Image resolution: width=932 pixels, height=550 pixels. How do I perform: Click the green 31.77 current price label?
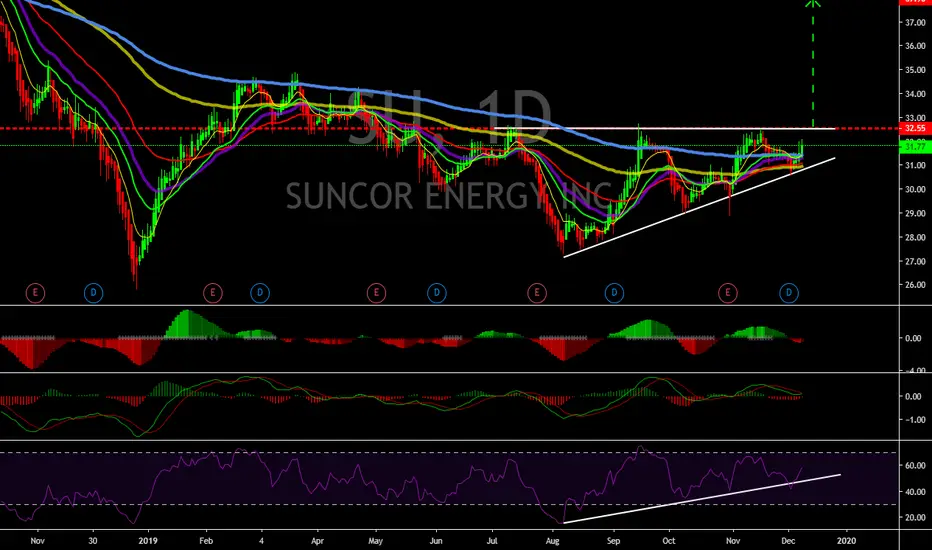tap(915, 146)
